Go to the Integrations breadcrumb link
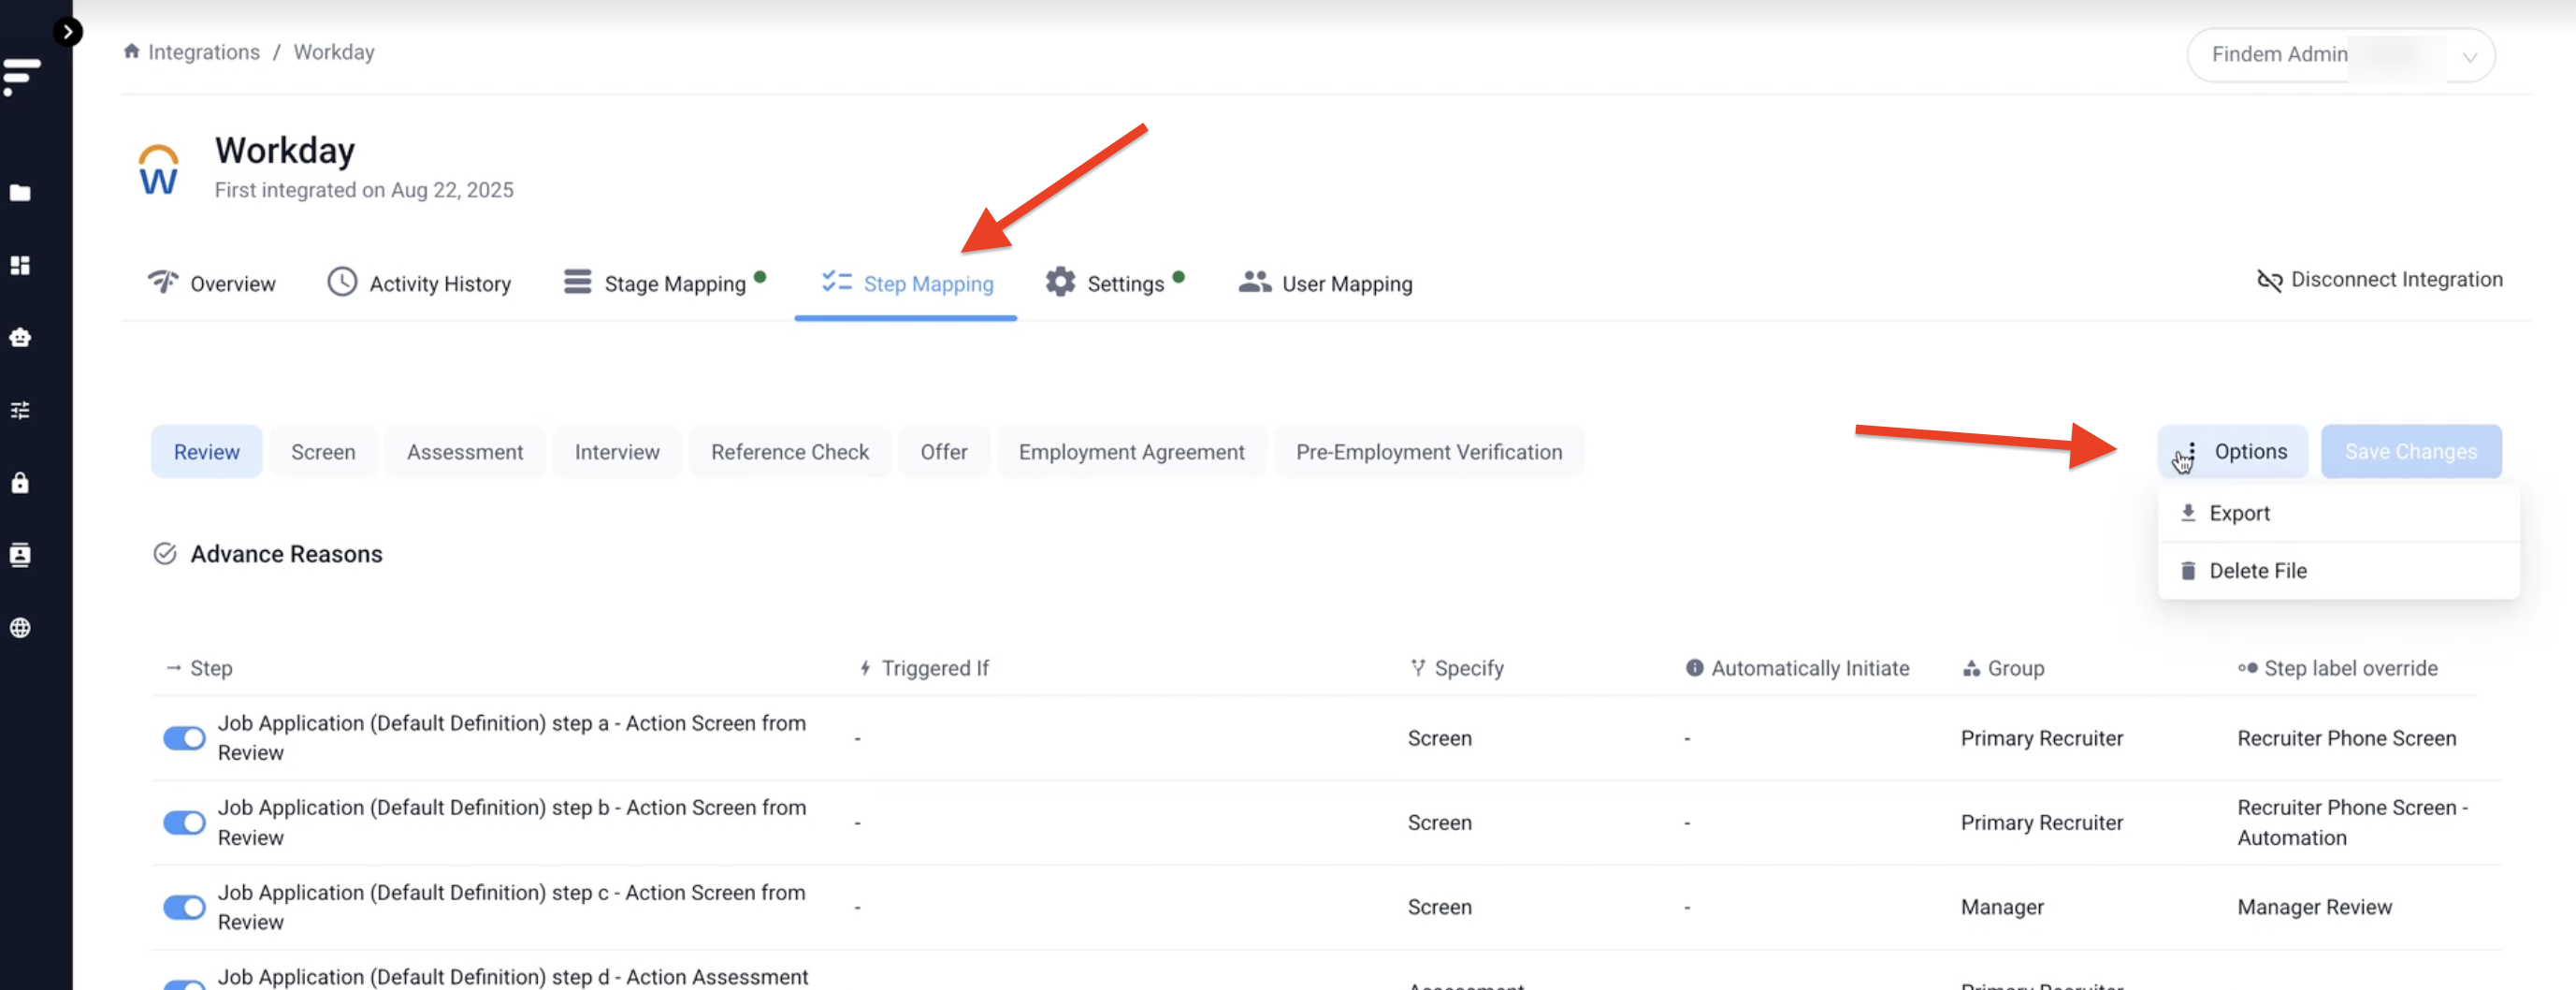The image size is (2576, 990). [x=204, y=52]
